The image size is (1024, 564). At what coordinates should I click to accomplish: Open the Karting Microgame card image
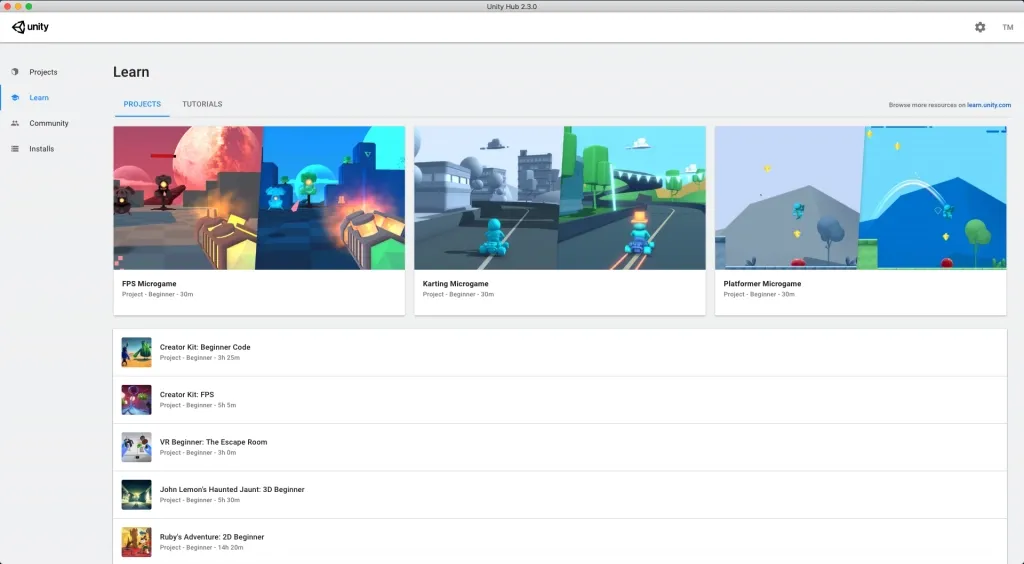pos(560,198)
